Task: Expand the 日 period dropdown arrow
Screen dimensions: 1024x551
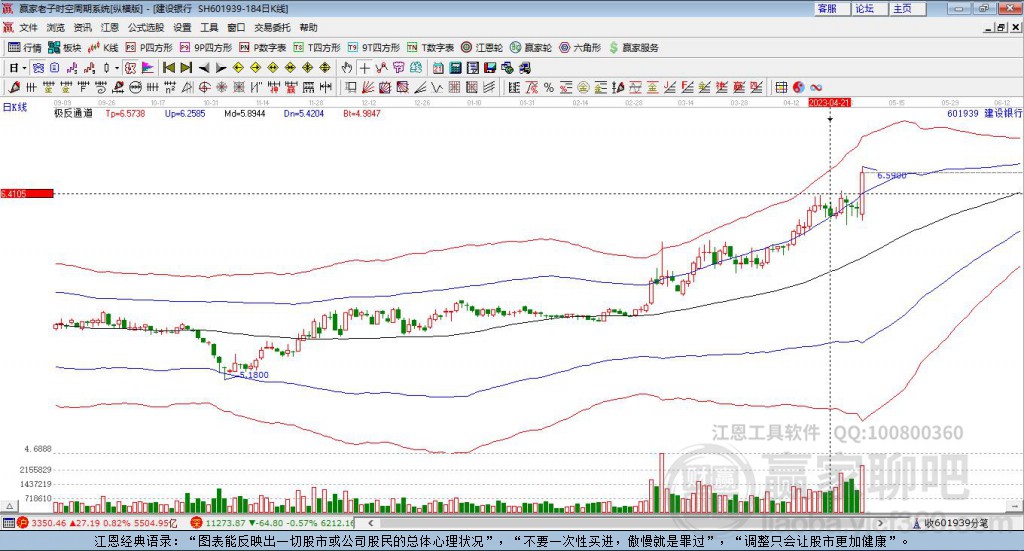Action: (25, 67)
